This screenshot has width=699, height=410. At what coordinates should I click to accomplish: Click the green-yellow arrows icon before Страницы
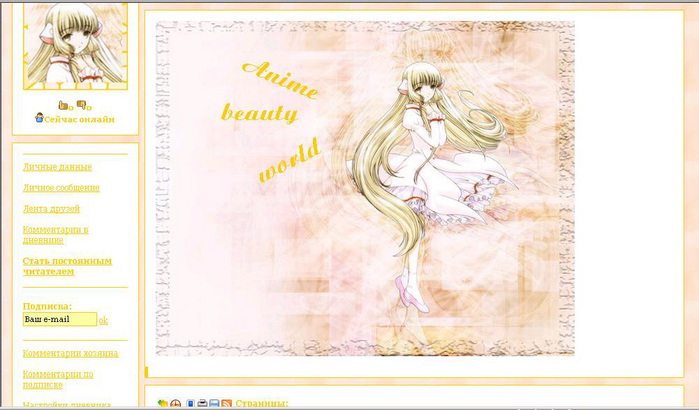(163, 403)
